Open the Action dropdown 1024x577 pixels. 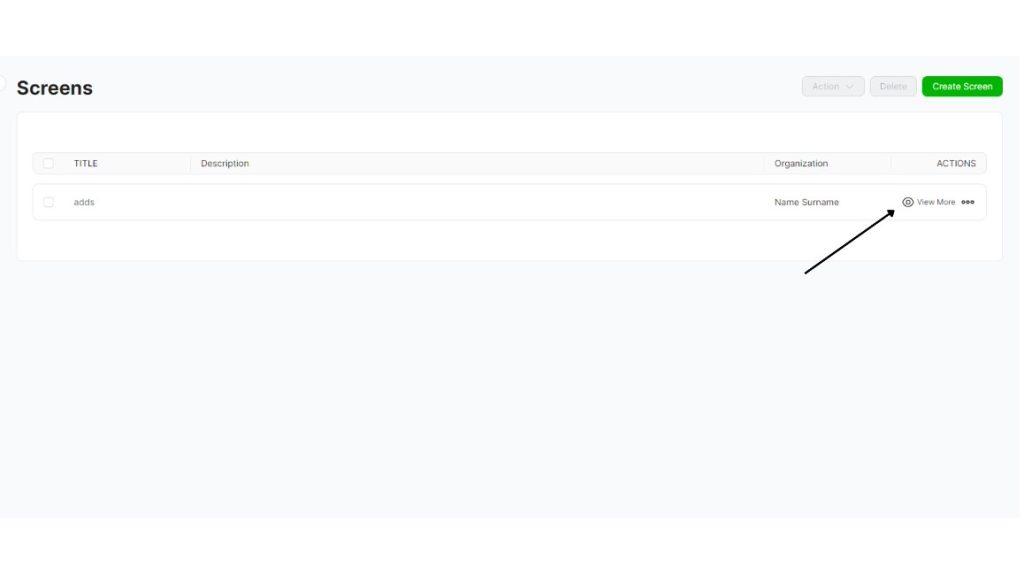(833, 86)
